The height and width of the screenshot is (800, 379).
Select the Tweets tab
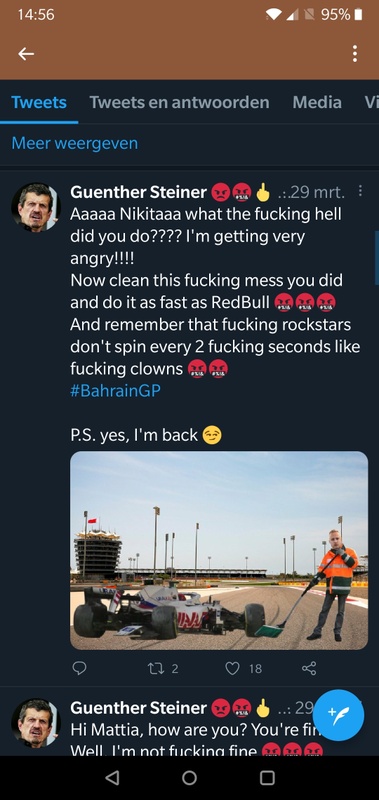(39, 102)
